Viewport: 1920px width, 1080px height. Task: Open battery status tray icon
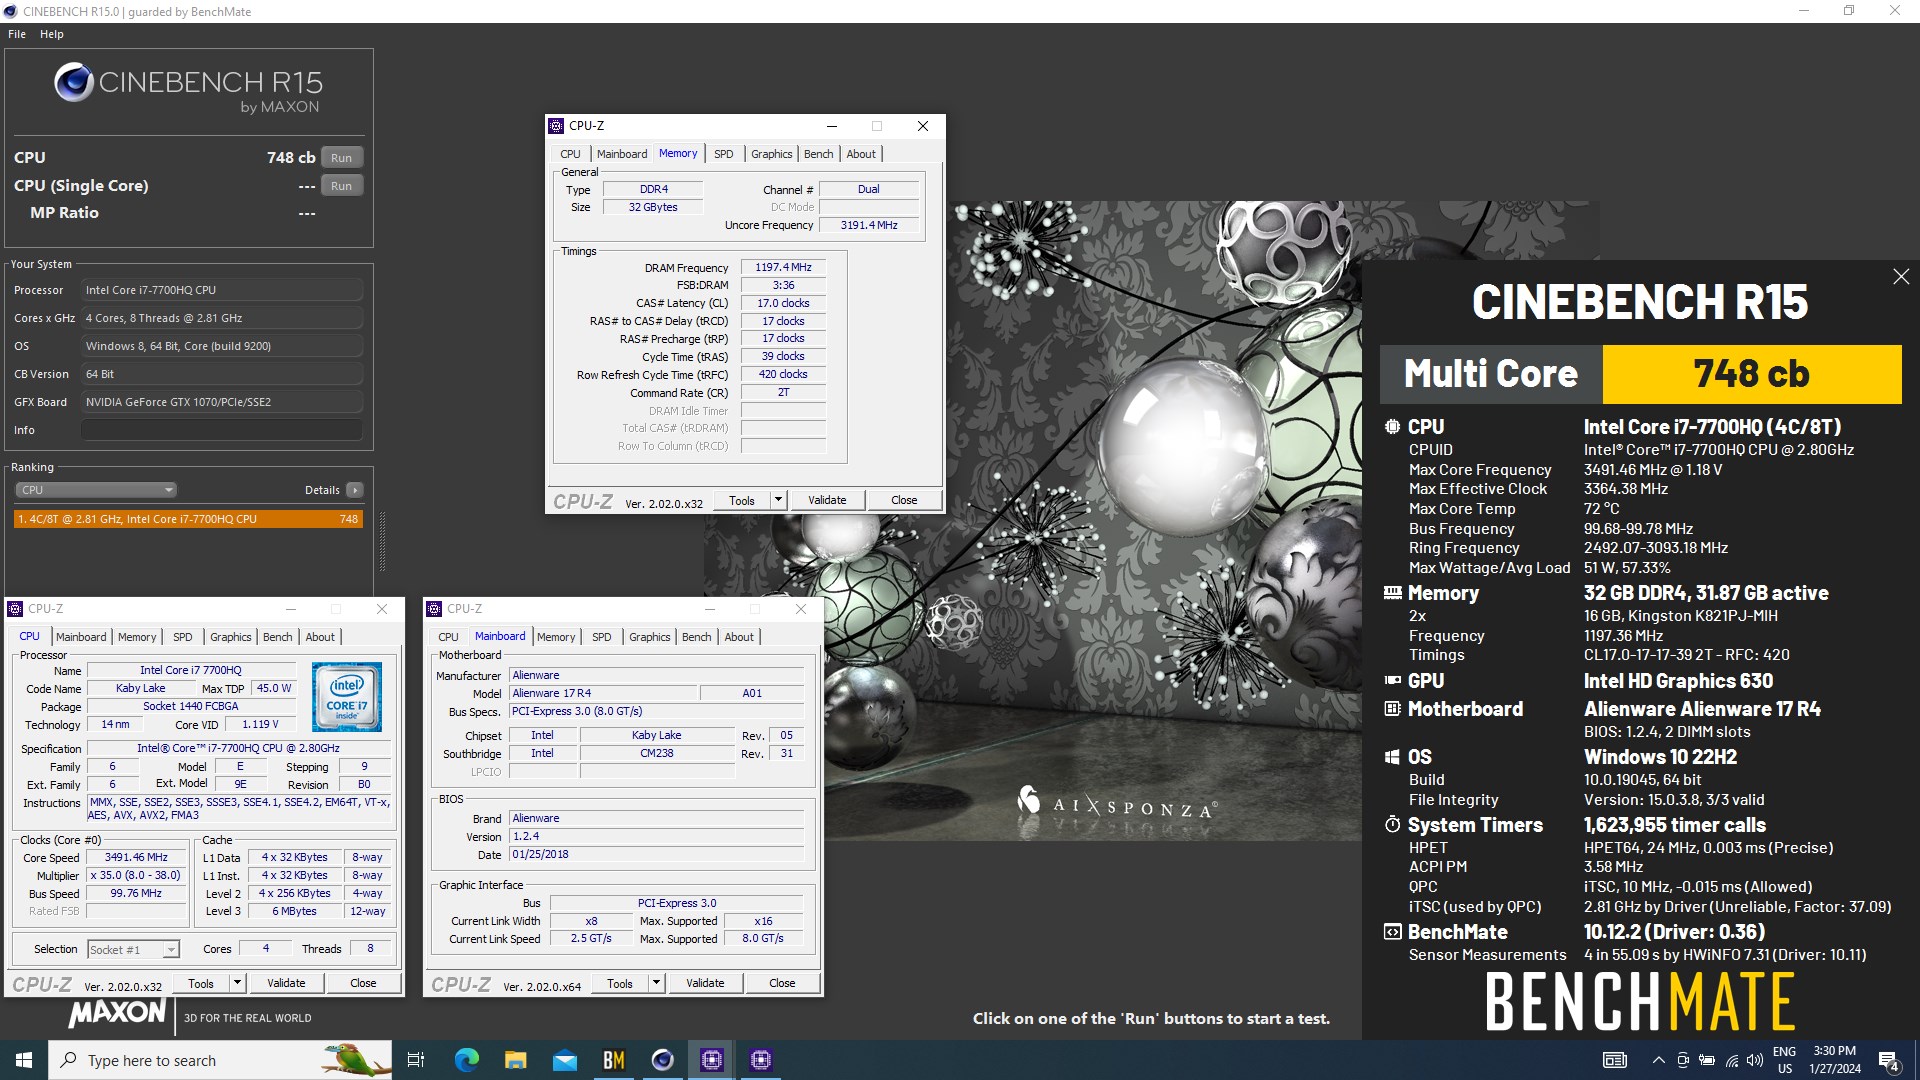[x=1707, y=1060]
